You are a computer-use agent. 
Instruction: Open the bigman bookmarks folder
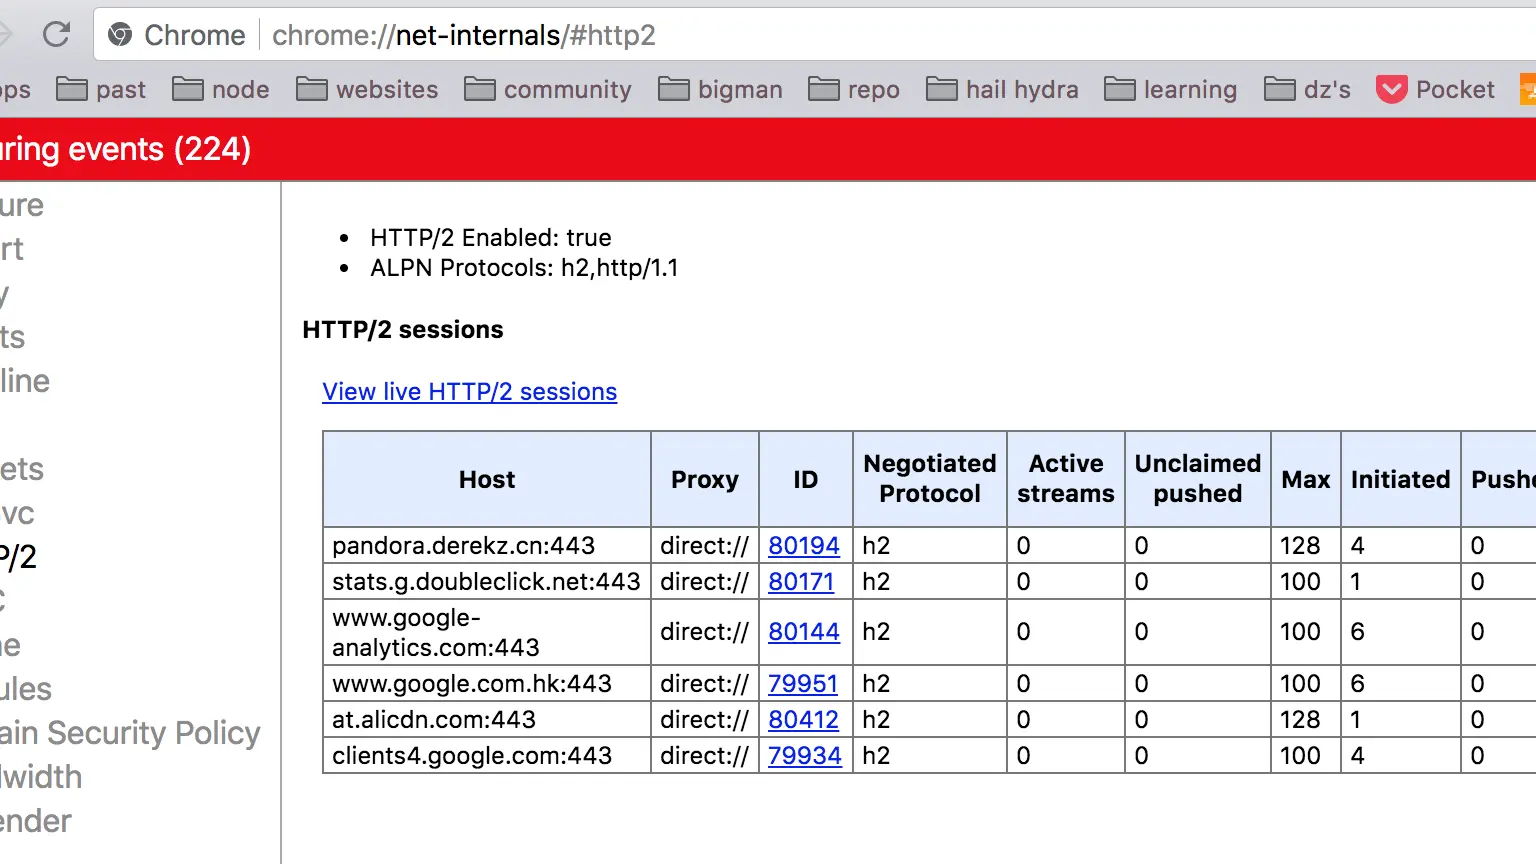coord(720,90)
